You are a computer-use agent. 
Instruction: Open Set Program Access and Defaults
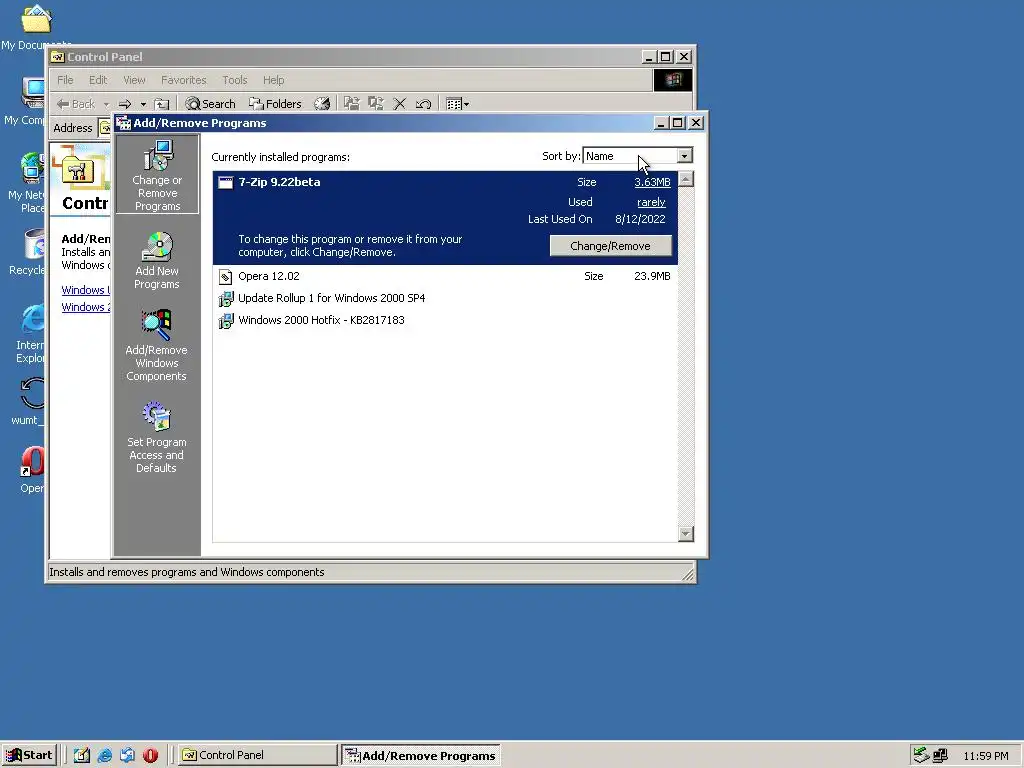click(x=157, y=438)
